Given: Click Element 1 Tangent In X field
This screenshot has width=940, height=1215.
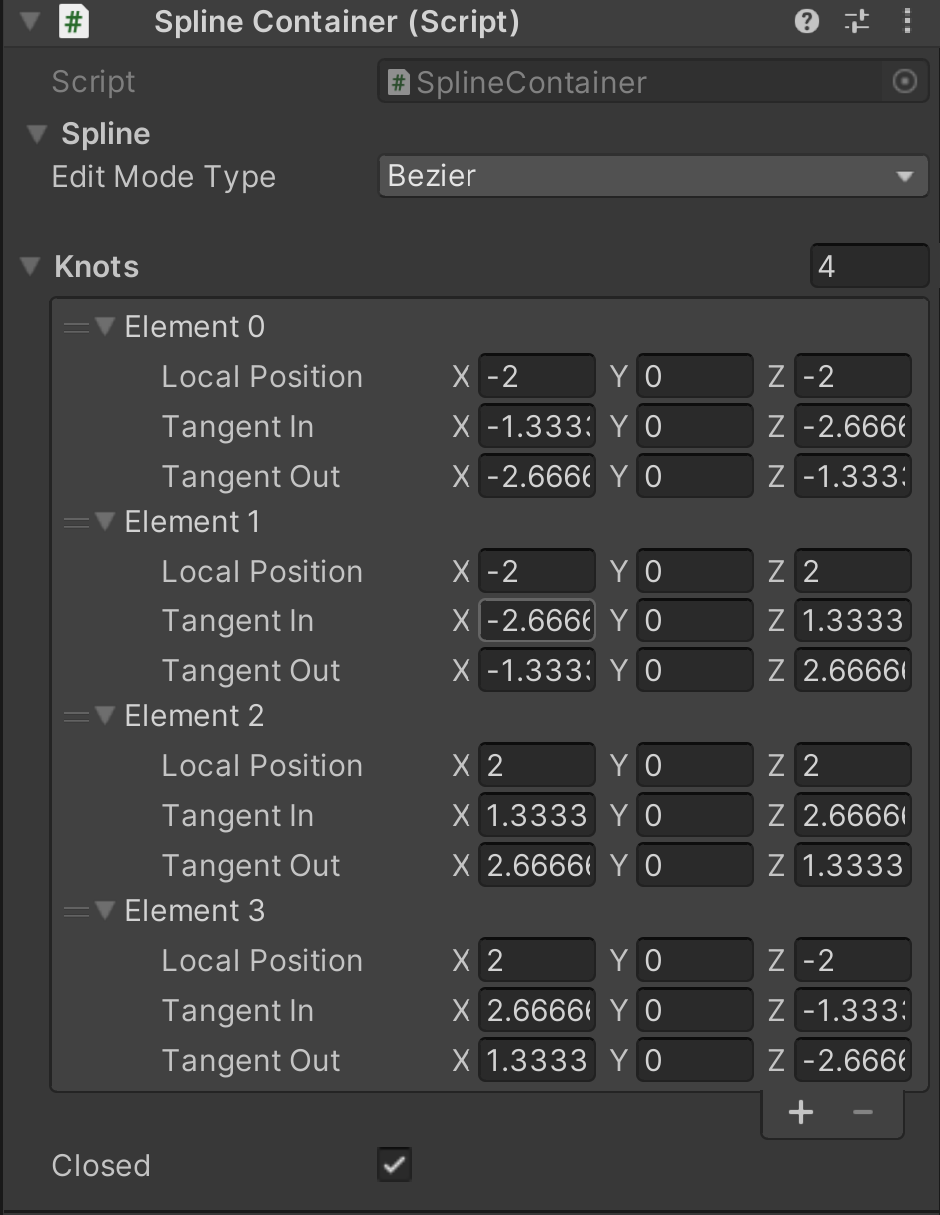Looking at the screenshot, I should (x=537, y=621).
